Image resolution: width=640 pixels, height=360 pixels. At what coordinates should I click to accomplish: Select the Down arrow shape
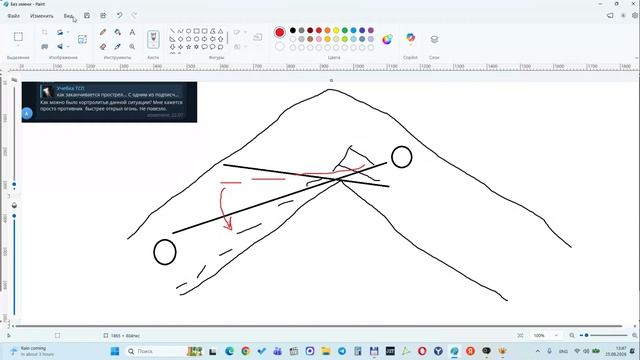(172, 47)
